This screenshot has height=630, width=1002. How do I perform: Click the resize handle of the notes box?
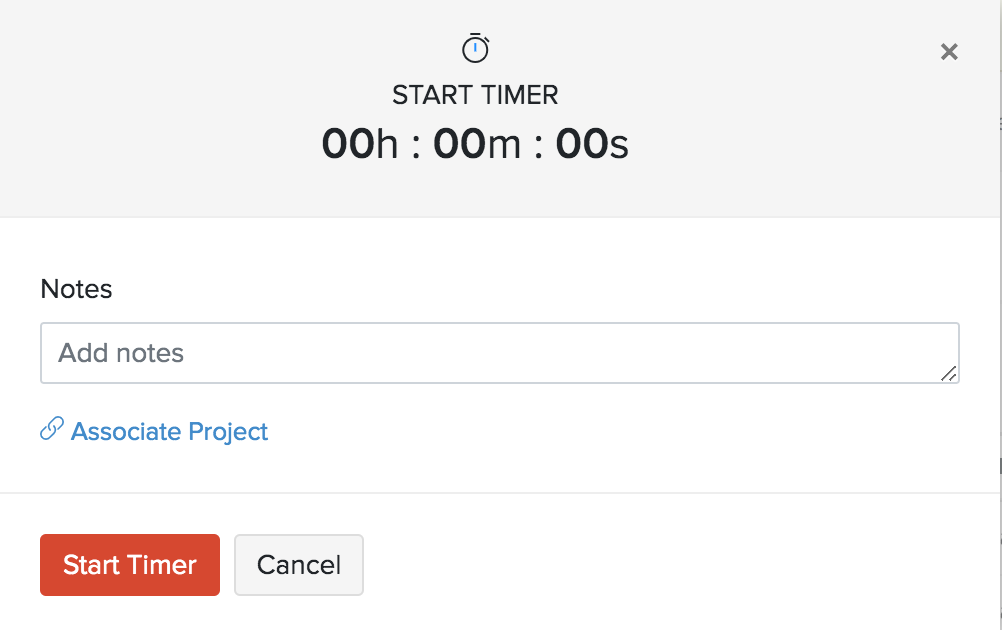950,374
